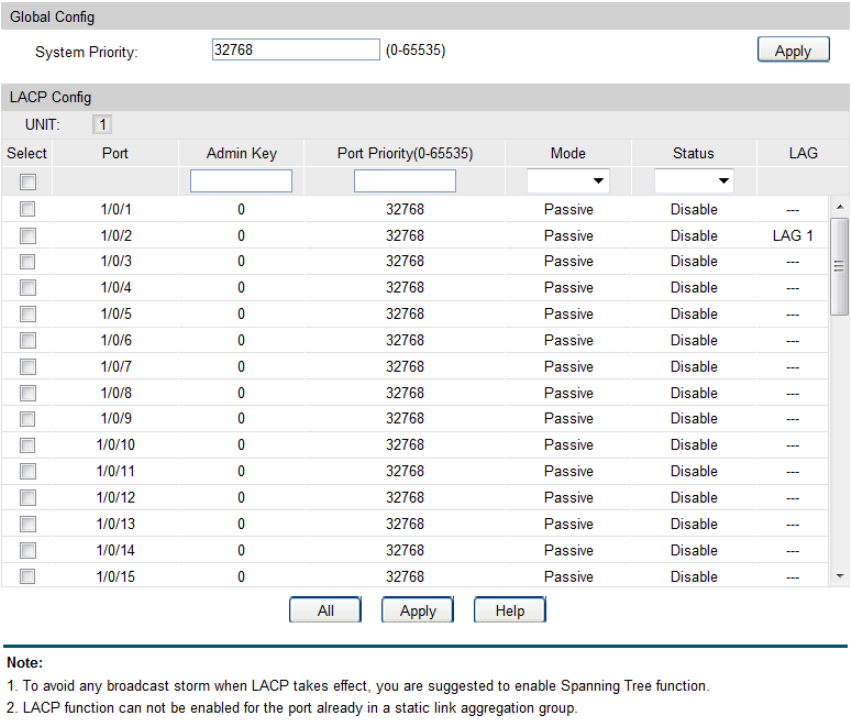Check the box for port 1/0/15
The width and height of the screenshot is (851, 726).
coord(28,576)
